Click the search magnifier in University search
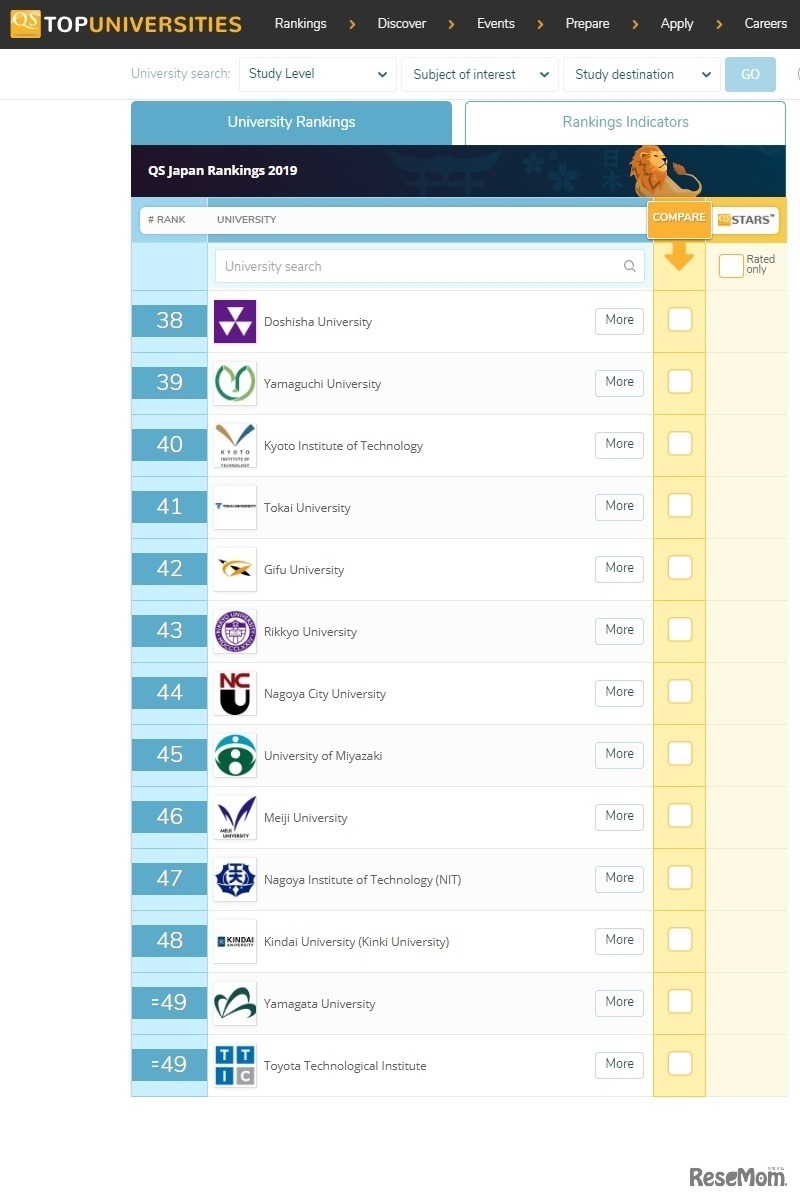Screen dimensions: 800x1200 point(630,266)
